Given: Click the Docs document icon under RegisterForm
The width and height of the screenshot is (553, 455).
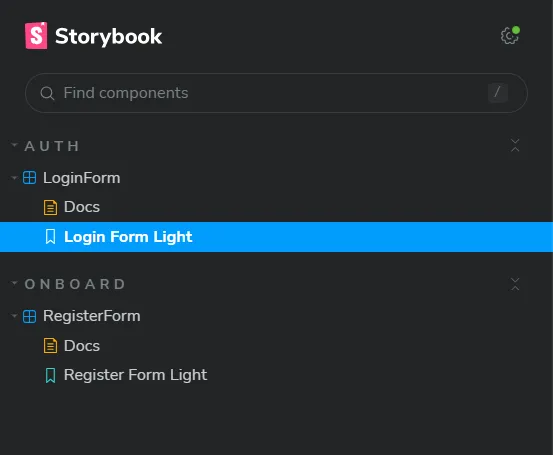Looking at the screenshot, I should 50,346.
